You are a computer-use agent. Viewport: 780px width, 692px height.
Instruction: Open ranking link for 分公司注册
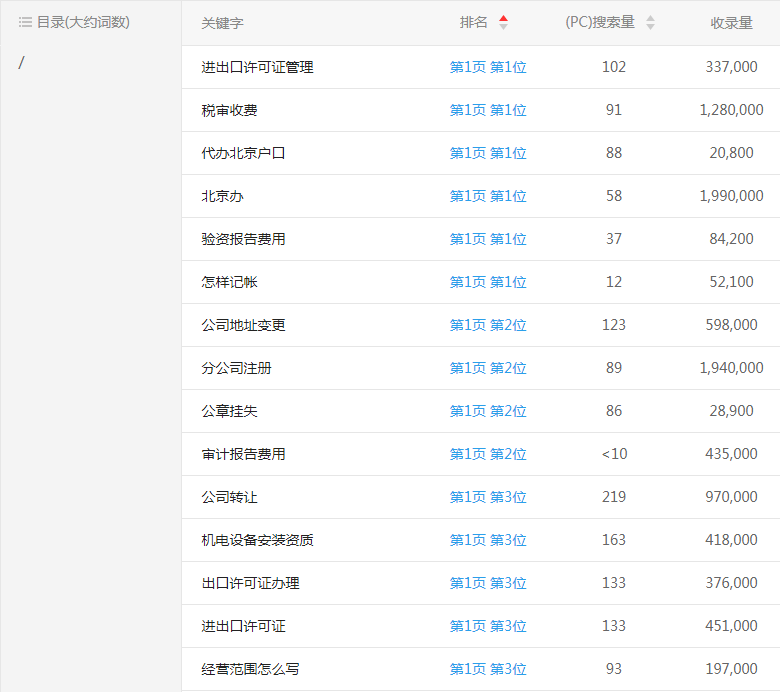pyautogui.click(x=488, y=368)
